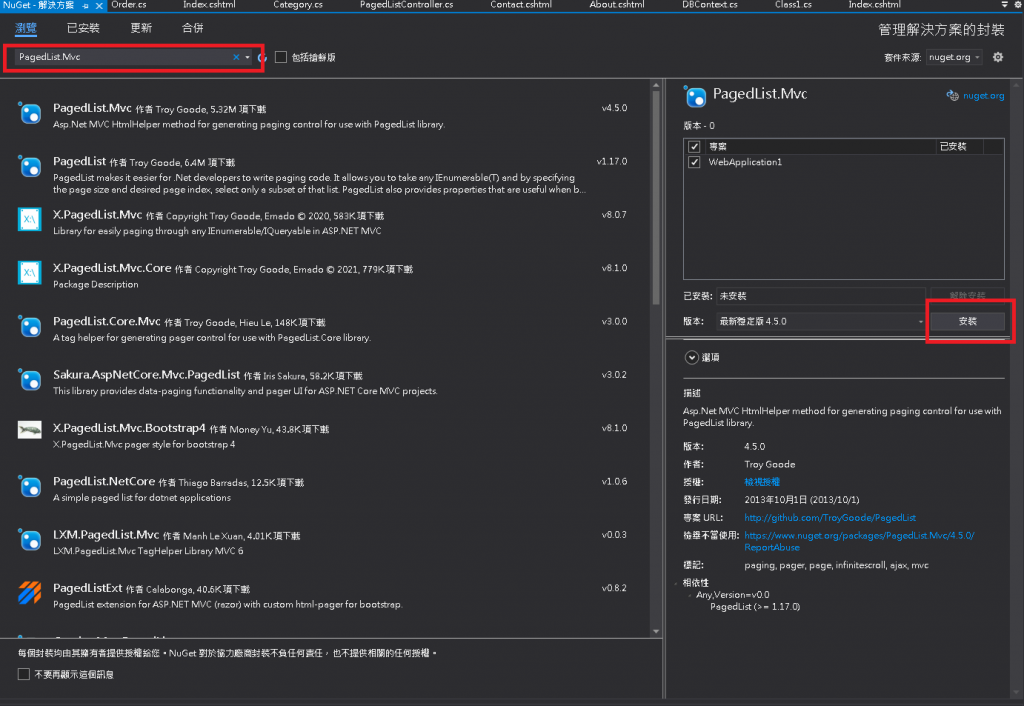The width and height of the screenshot is (1024, 706).
Task: Open NuGet settings with the gear icon
Action: [x=998, y=57]
